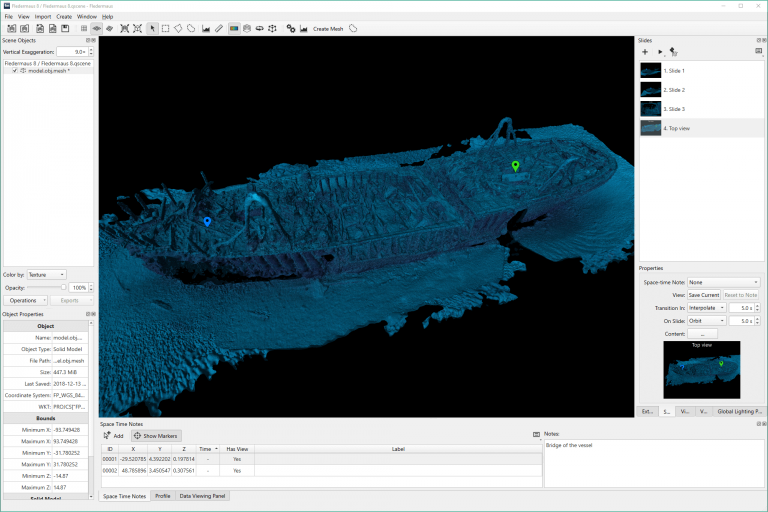The image size is (768, 512).
Task: Open the Space-time Note dropdown
Action: (723, 282)
